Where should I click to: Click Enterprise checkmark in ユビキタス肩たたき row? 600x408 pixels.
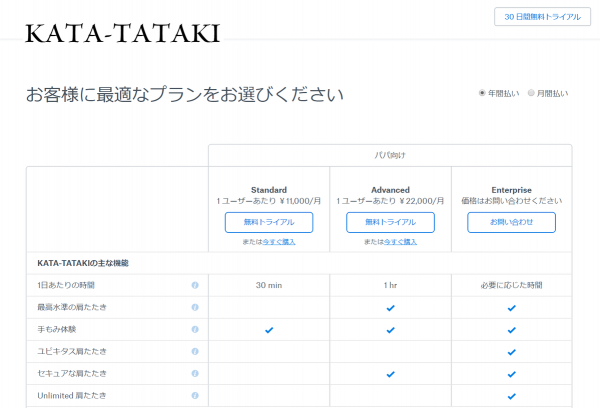point(512,352)
